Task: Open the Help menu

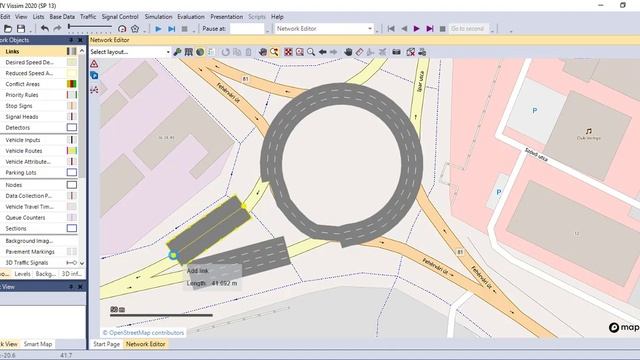Action: click(x=277, y=17)
